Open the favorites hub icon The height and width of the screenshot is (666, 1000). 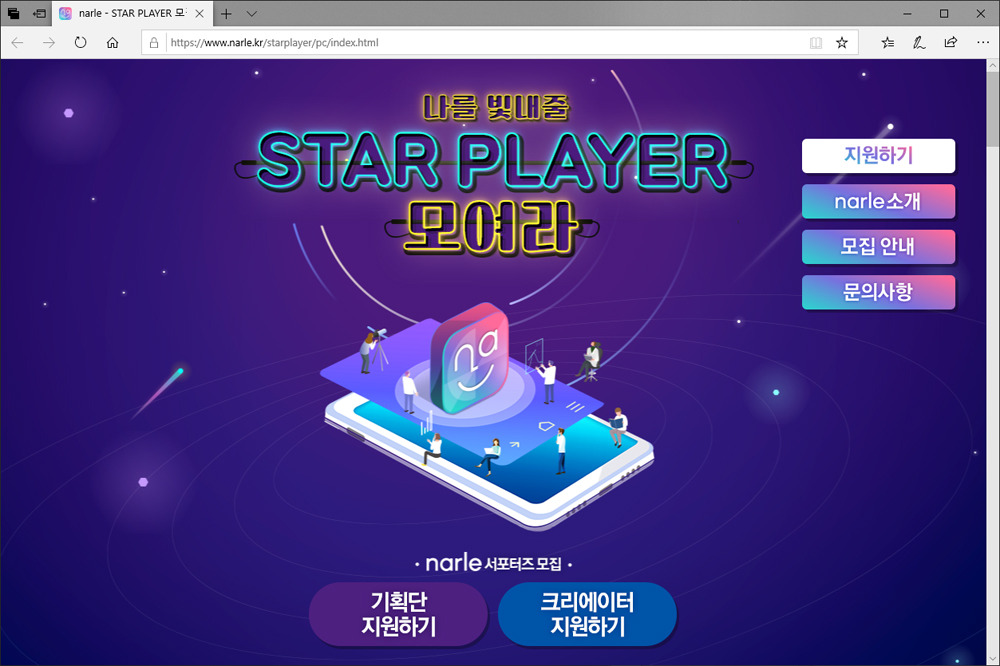coord(887,43)
